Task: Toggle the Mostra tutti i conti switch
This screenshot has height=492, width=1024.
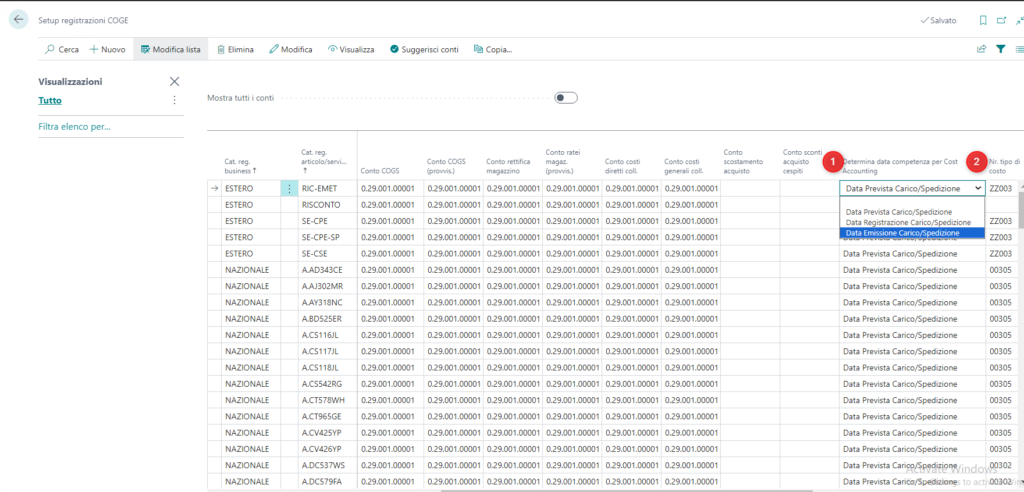Action: (x=566, y=98)
